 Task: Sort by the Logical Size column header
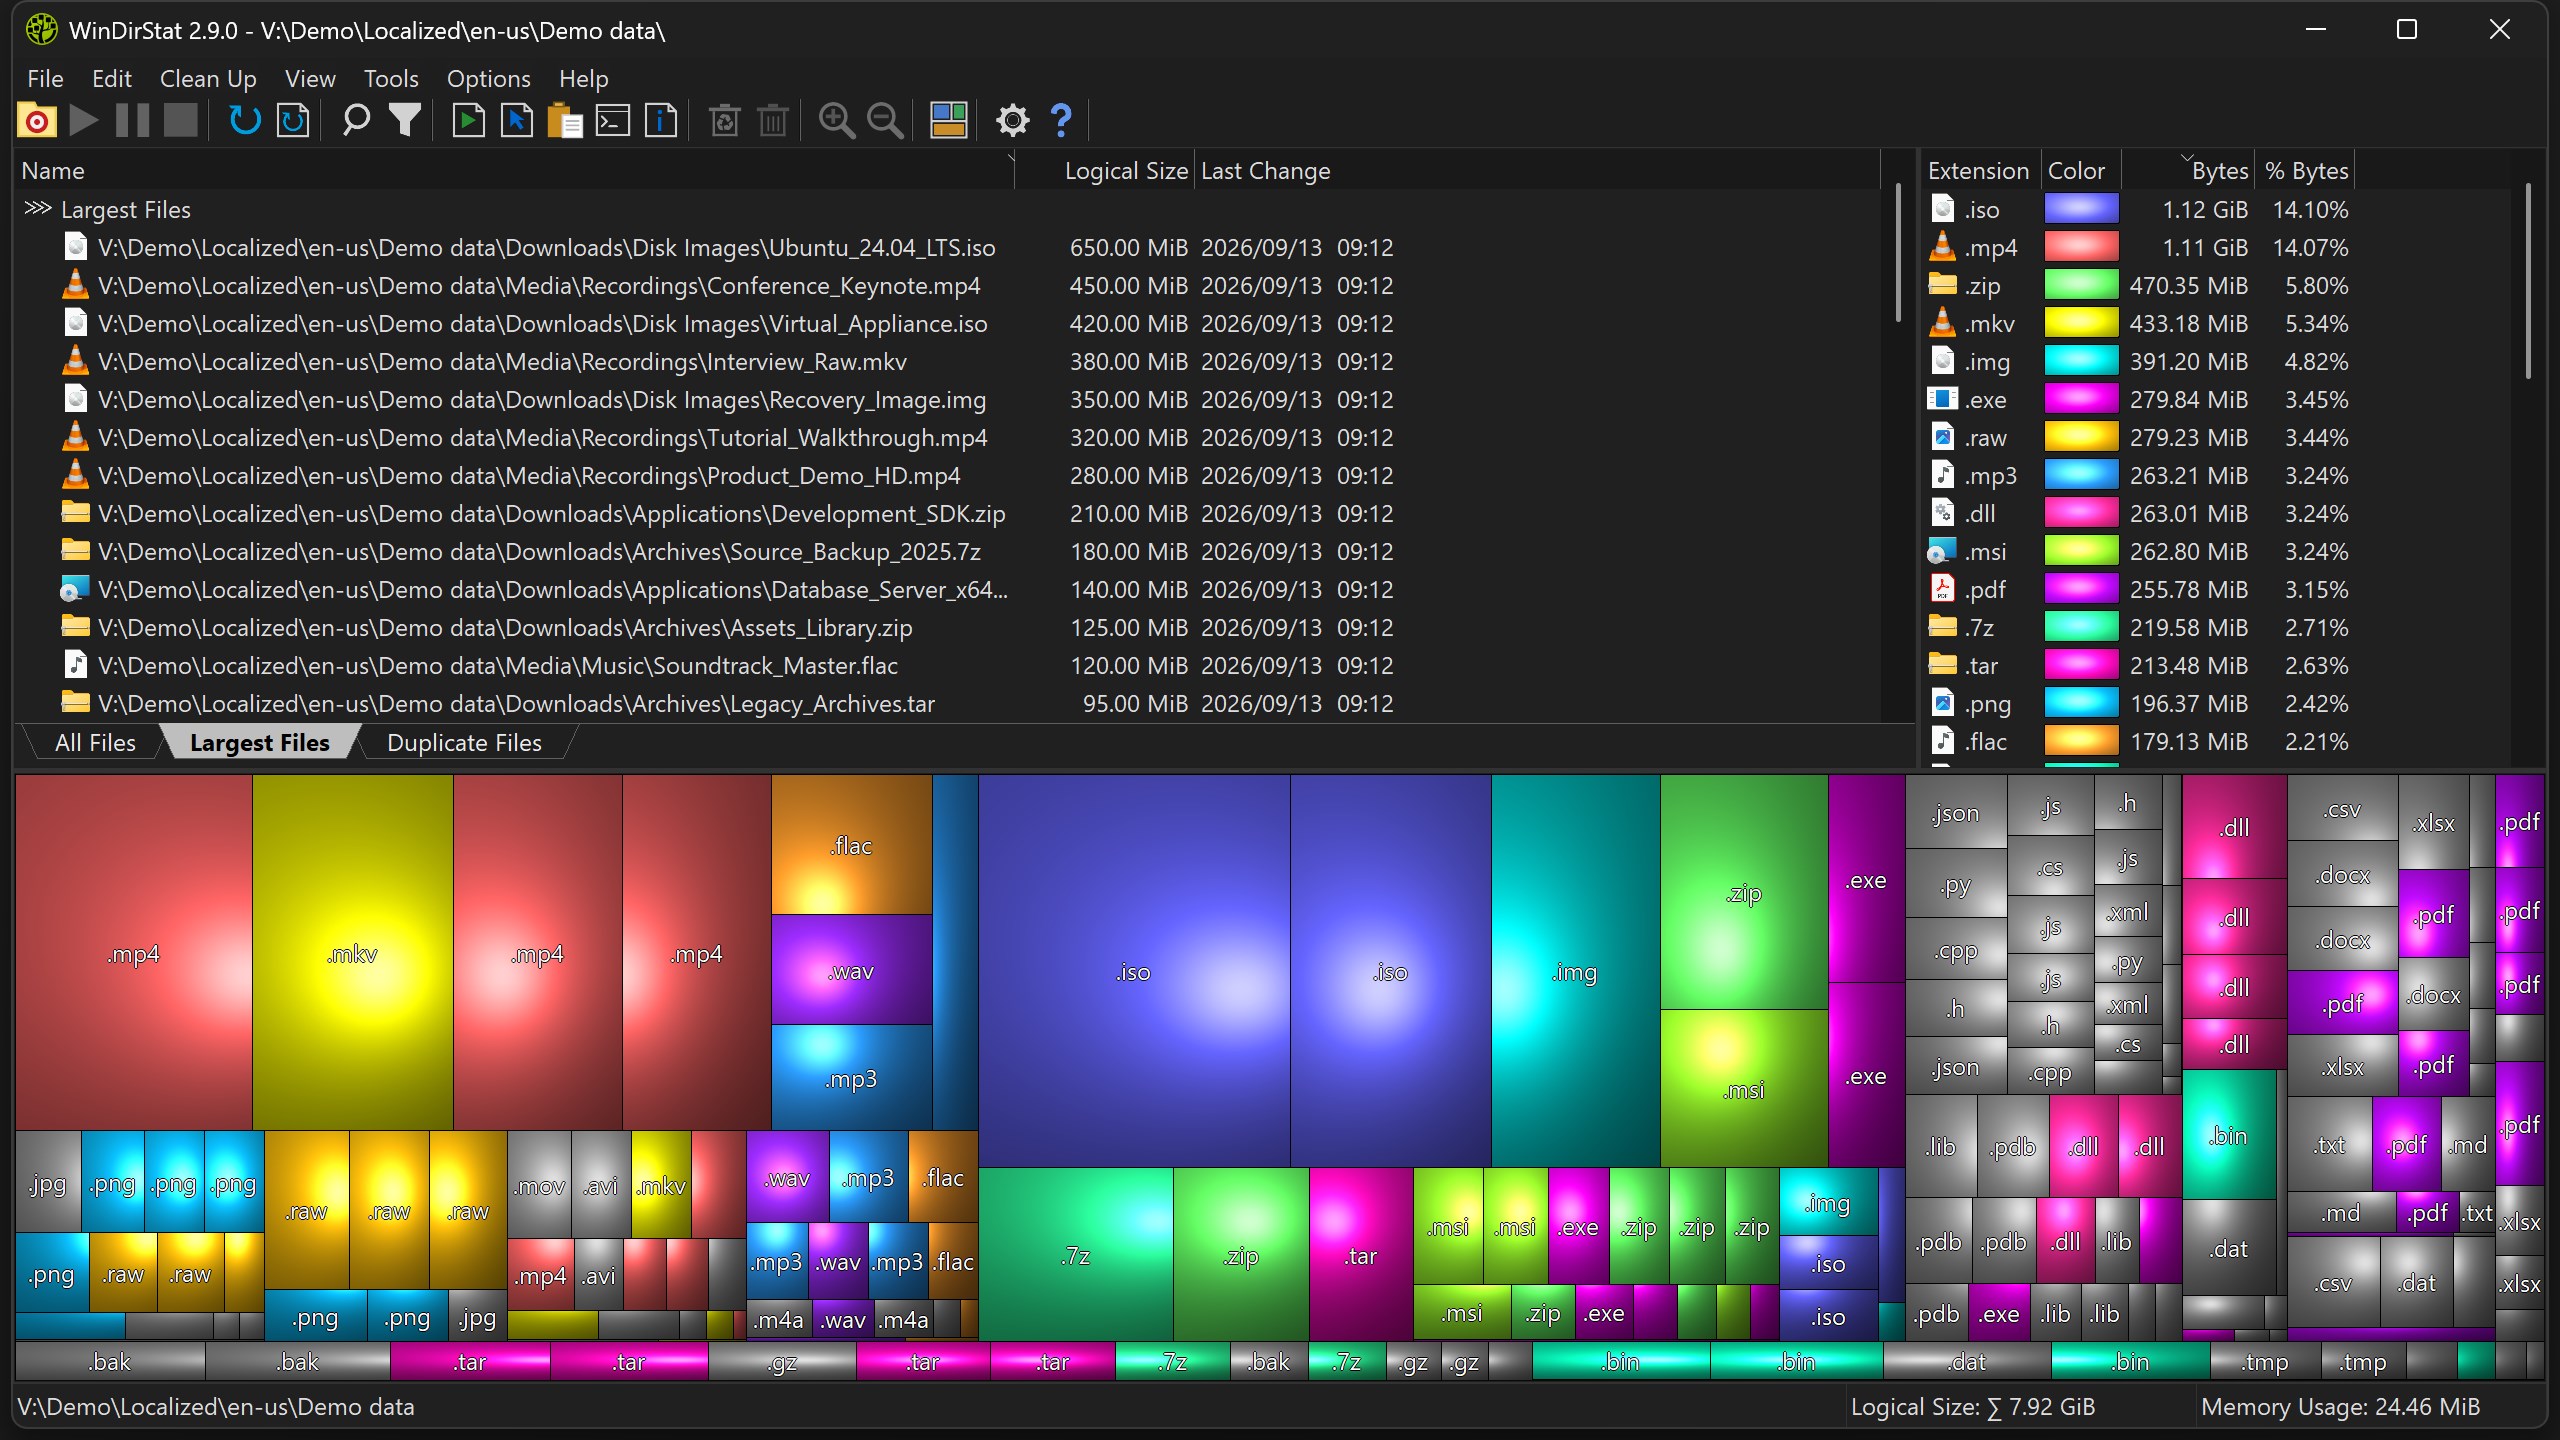pyautogui.click(x=1105, y=171)
